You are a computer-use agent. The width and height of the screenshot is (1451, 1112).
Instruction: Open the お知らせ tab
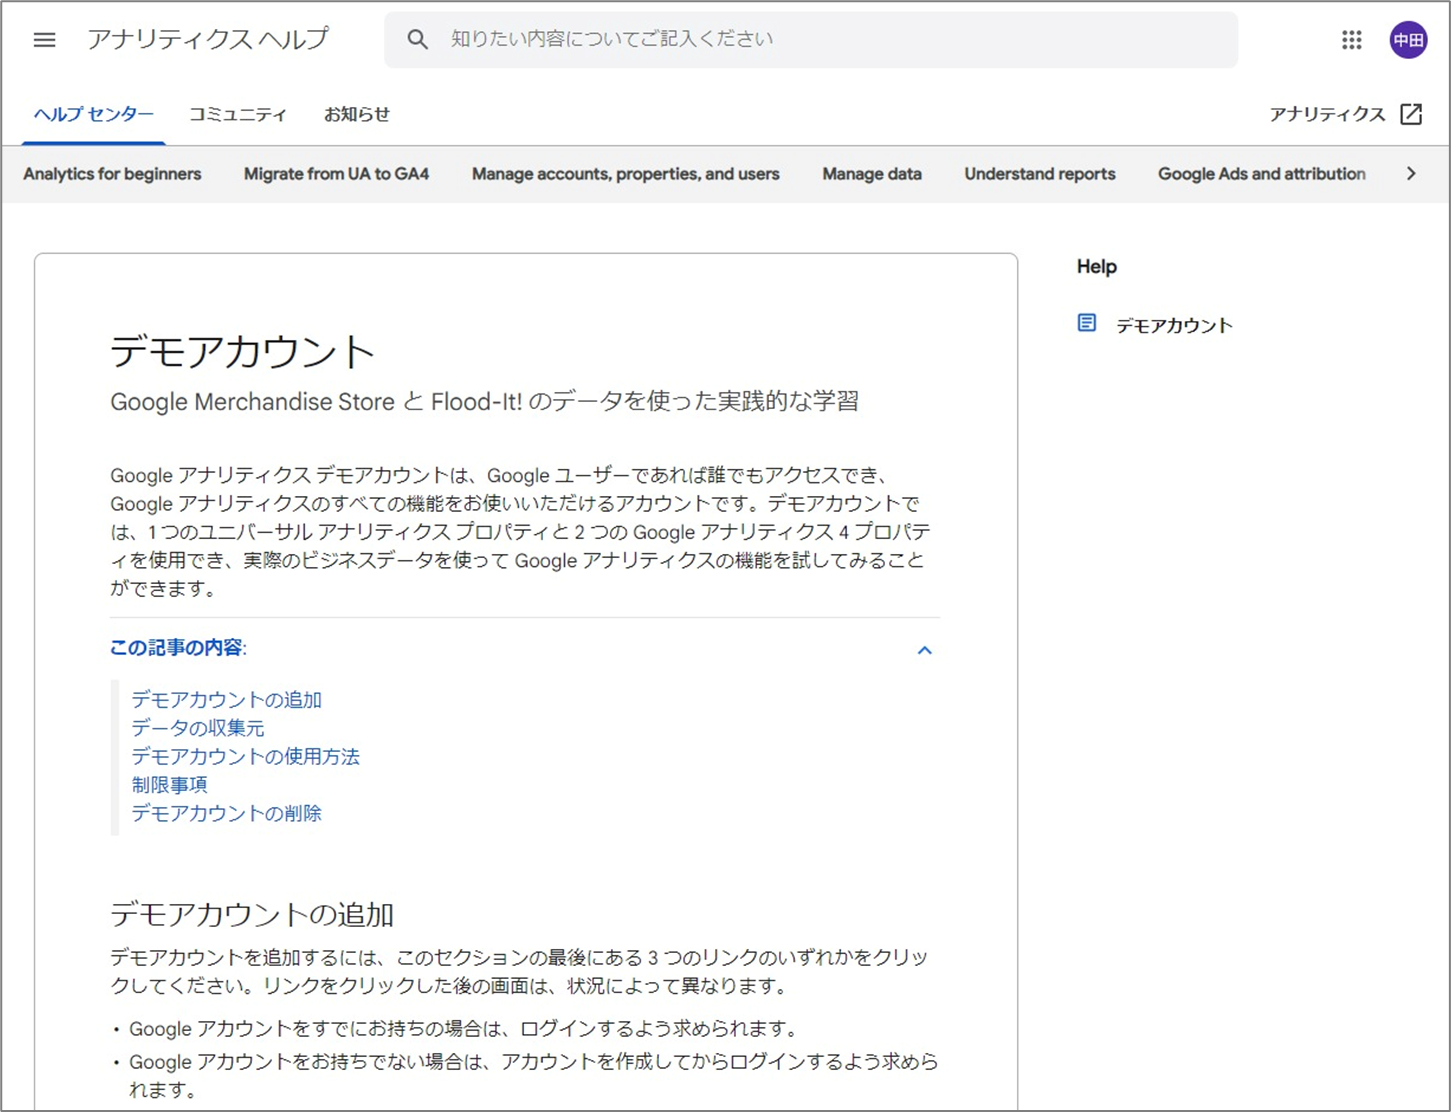point(356,114)
